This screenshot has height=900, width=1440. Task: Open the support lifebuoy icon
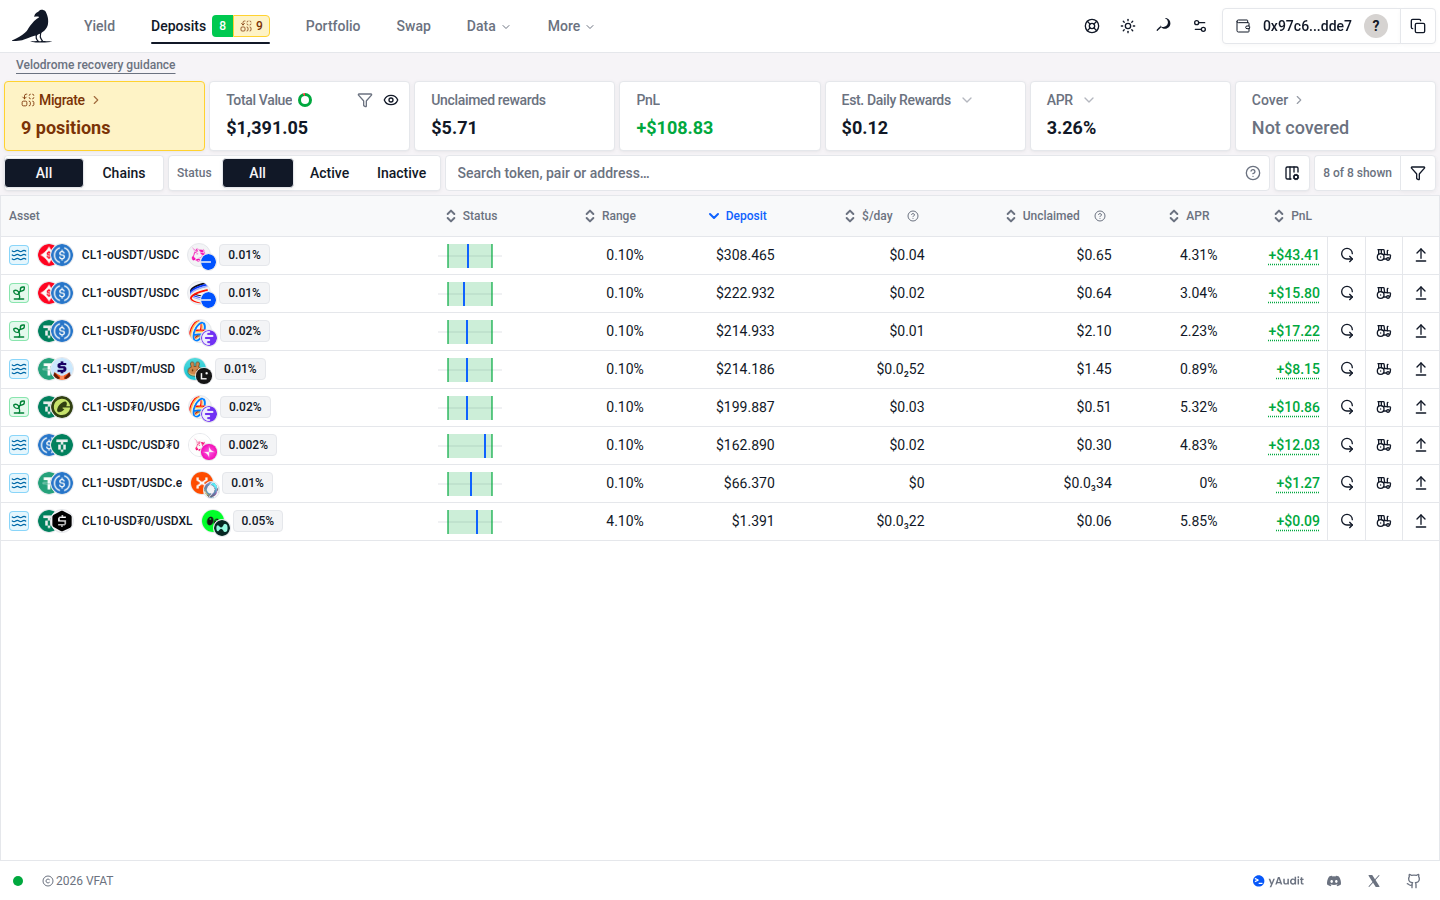click(x=1092, y=26)
